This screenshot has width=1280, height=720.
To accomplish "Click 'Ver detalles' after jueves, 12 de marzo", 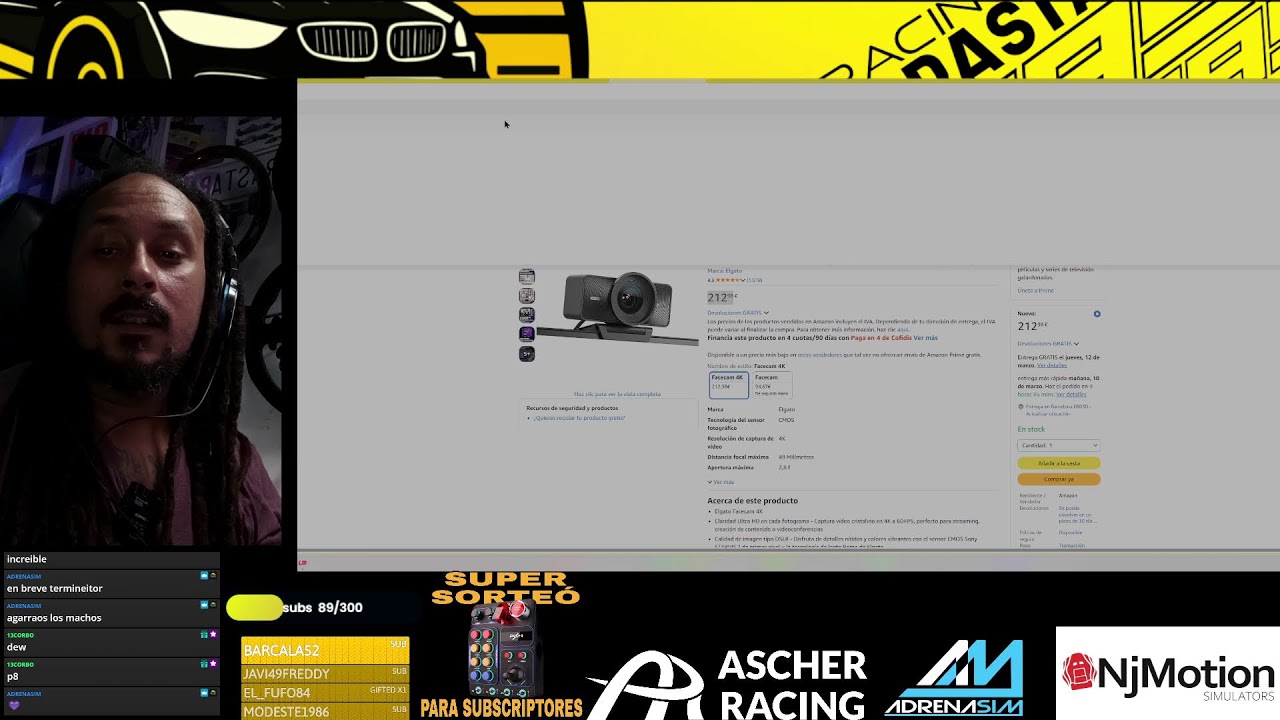I will [x=1052, y=366].
